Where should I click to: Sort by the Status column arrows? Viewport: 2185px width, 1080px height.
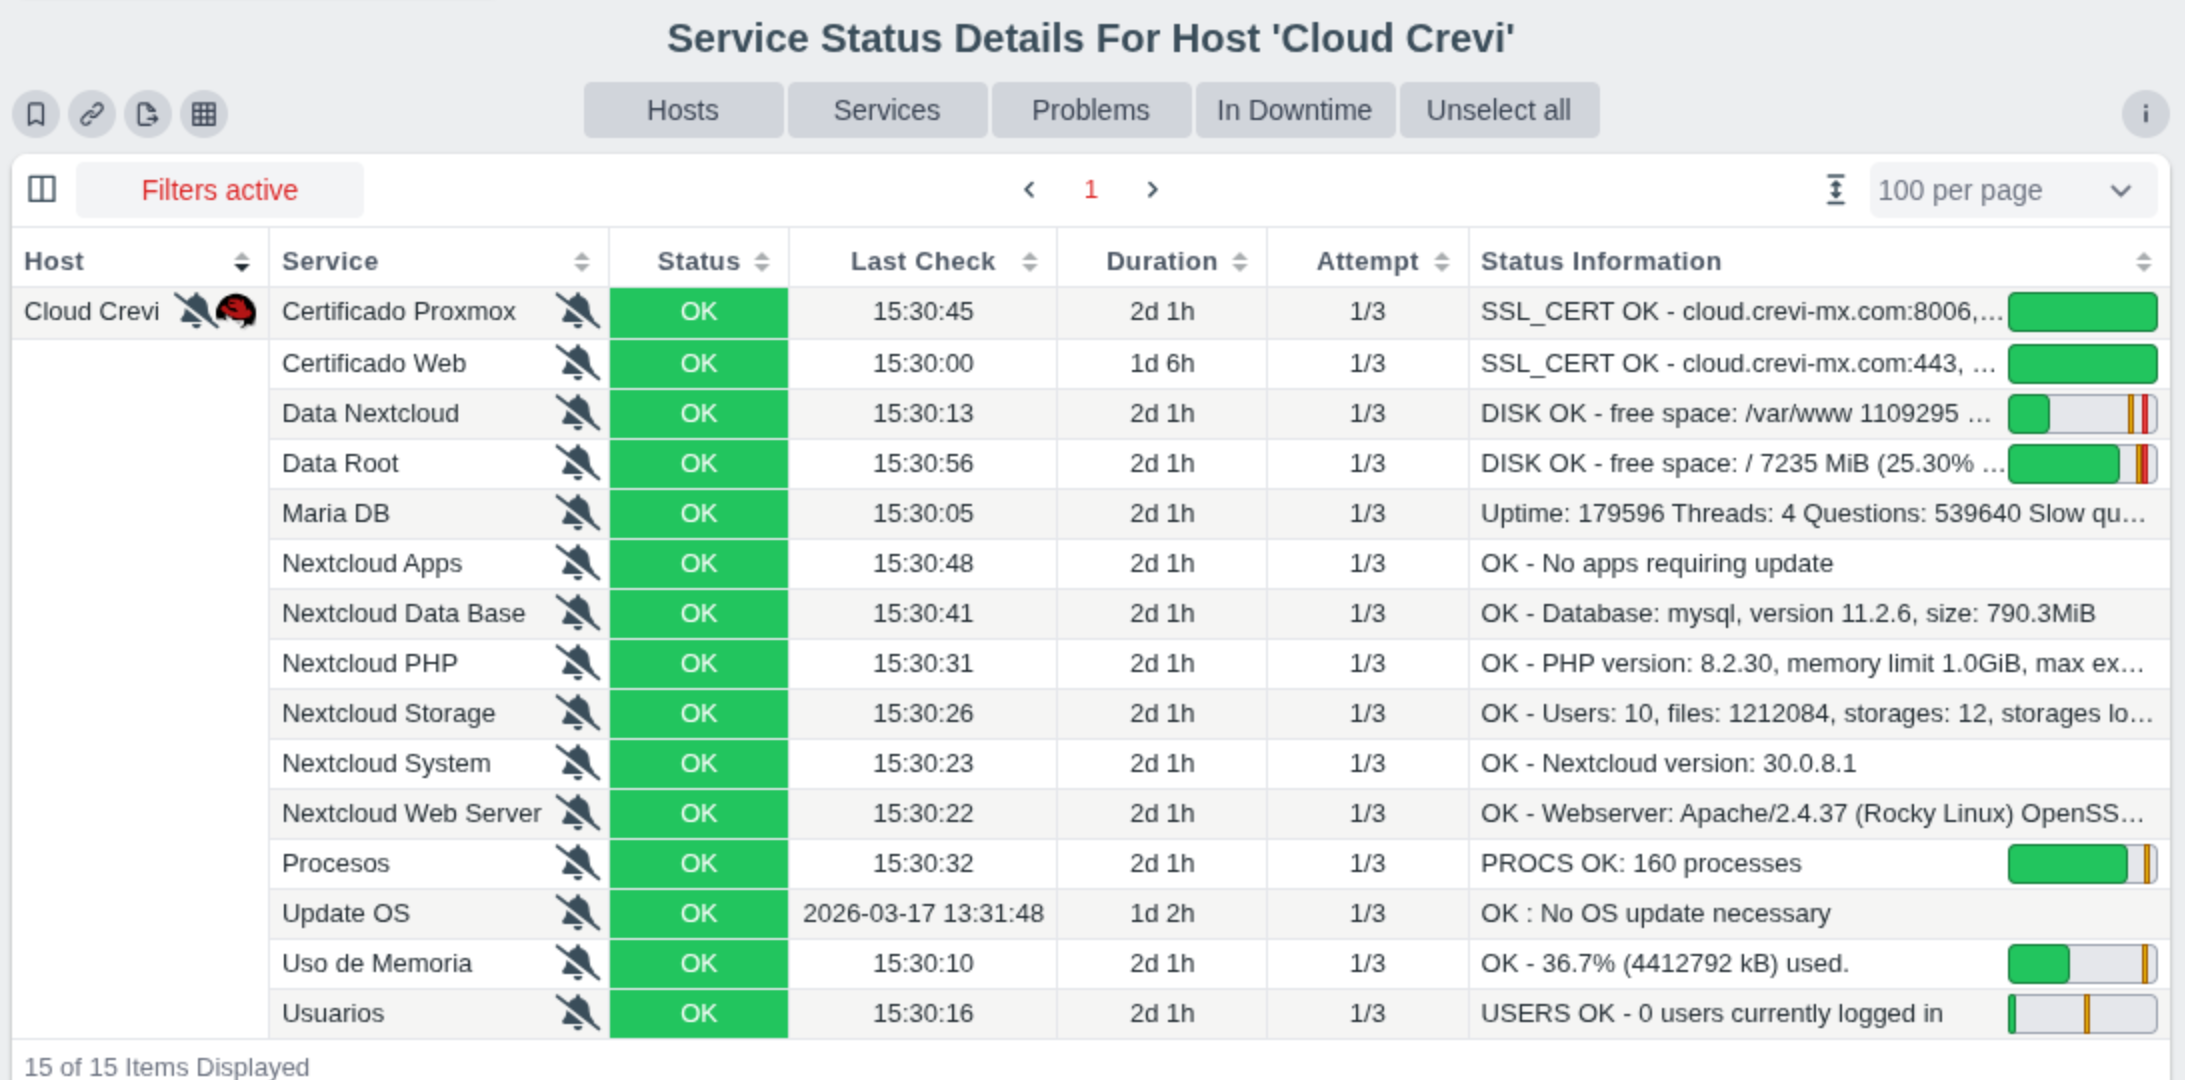coord(762,262)
